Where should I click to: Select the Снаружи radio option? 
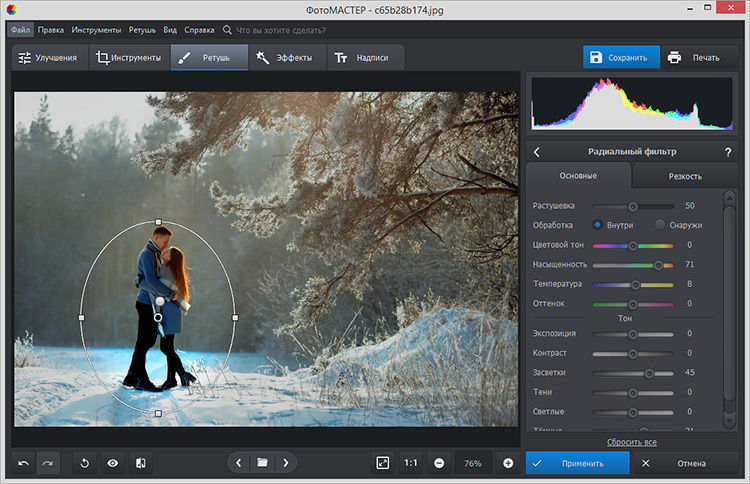(x=660, y=225)
